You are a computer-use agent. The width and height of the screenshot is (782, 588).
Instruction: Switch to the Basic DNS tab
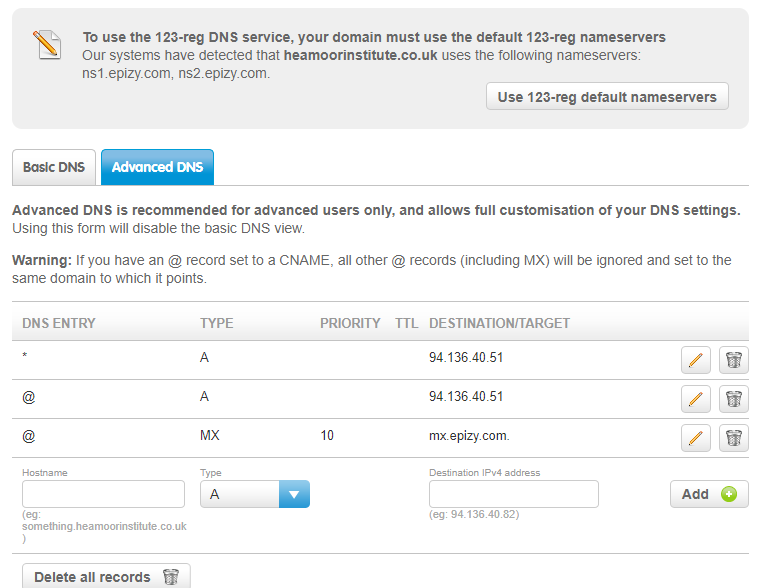[x=54, y=167]
